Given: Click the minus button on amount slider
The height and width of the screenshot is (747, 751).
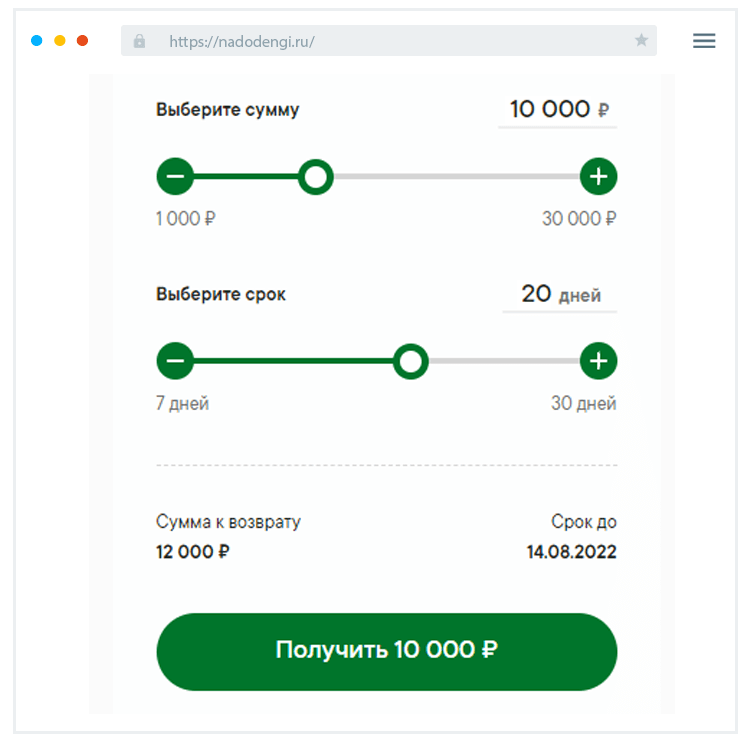Looking at the screenshot, I should (x=175, y=178).
